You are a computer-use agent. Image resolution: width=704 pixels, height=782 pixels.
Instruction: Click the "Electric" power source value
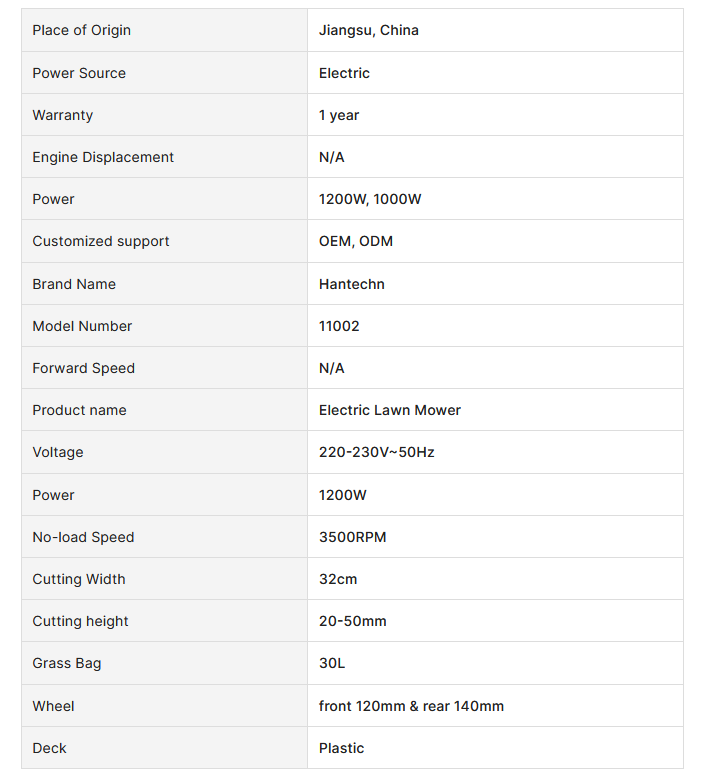coord(344,73)
